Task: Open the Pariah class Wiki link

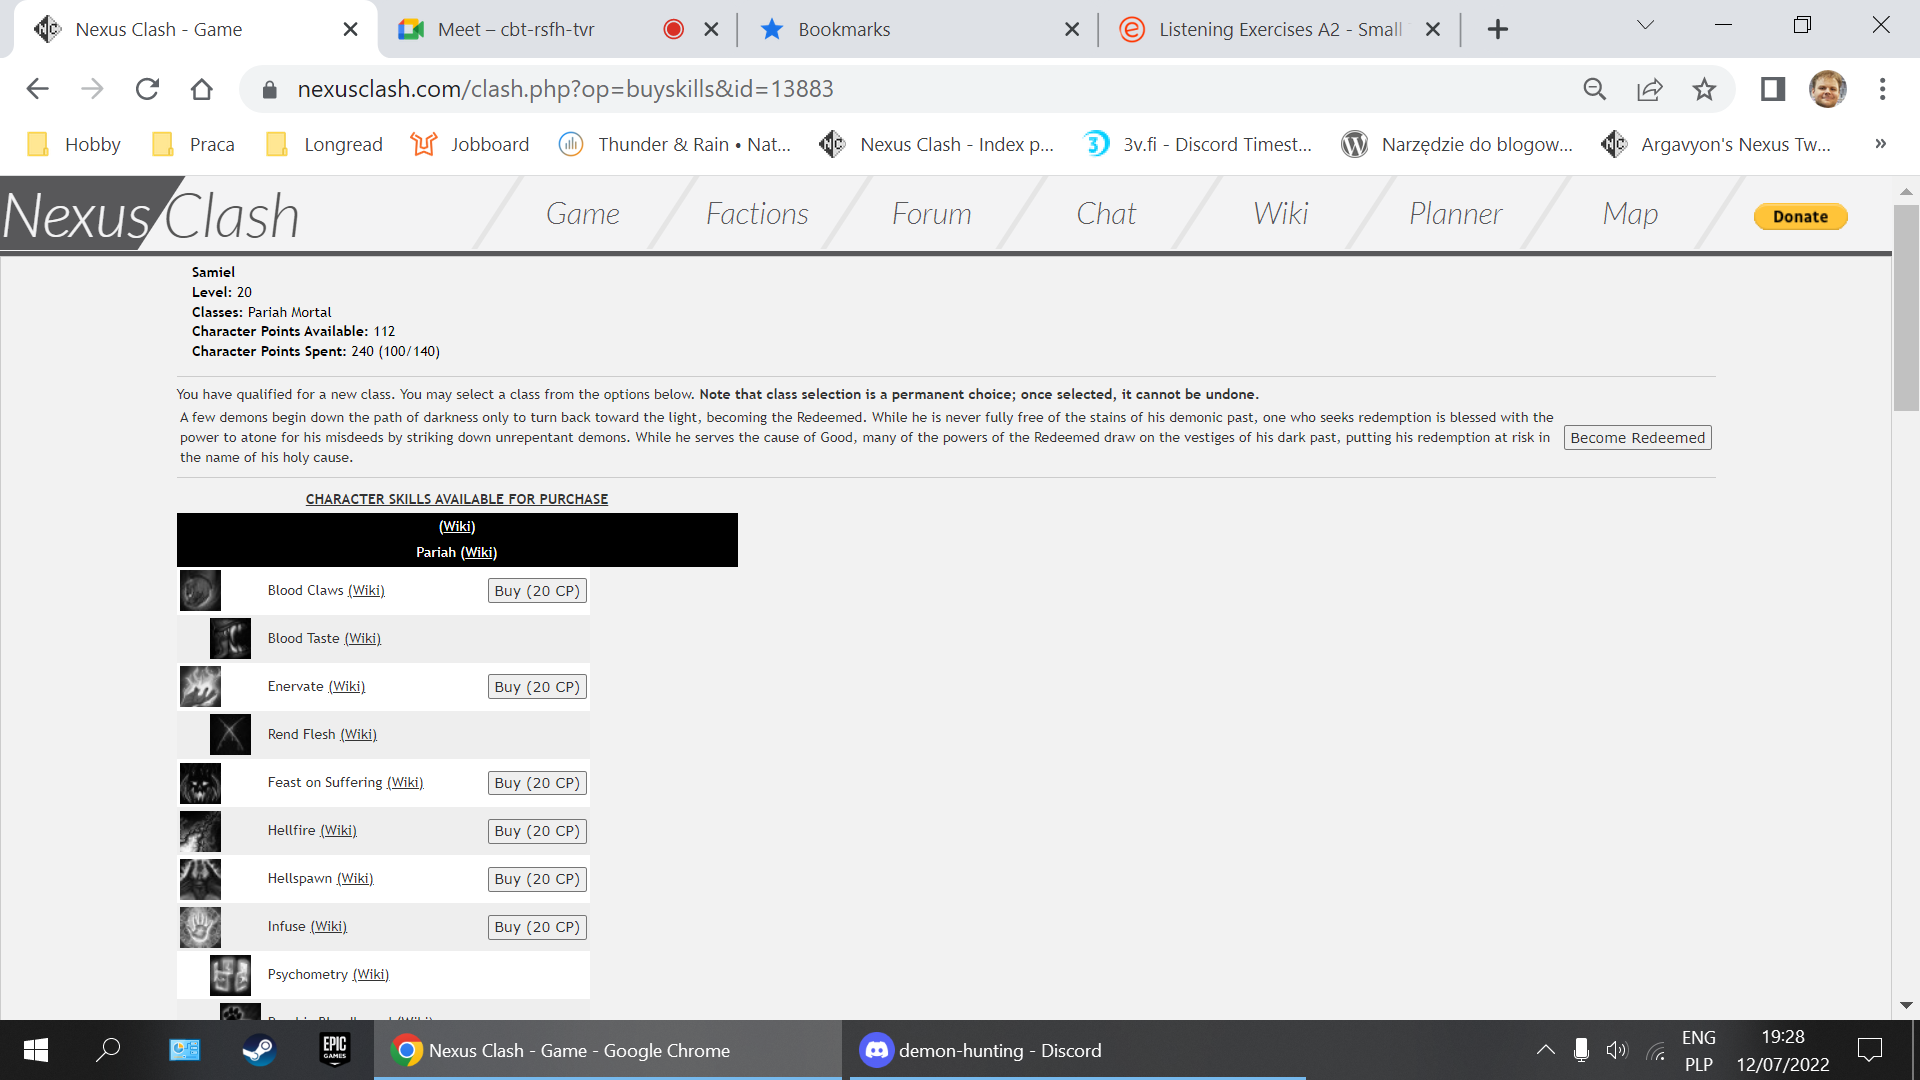Action: [x=478, y=553]
